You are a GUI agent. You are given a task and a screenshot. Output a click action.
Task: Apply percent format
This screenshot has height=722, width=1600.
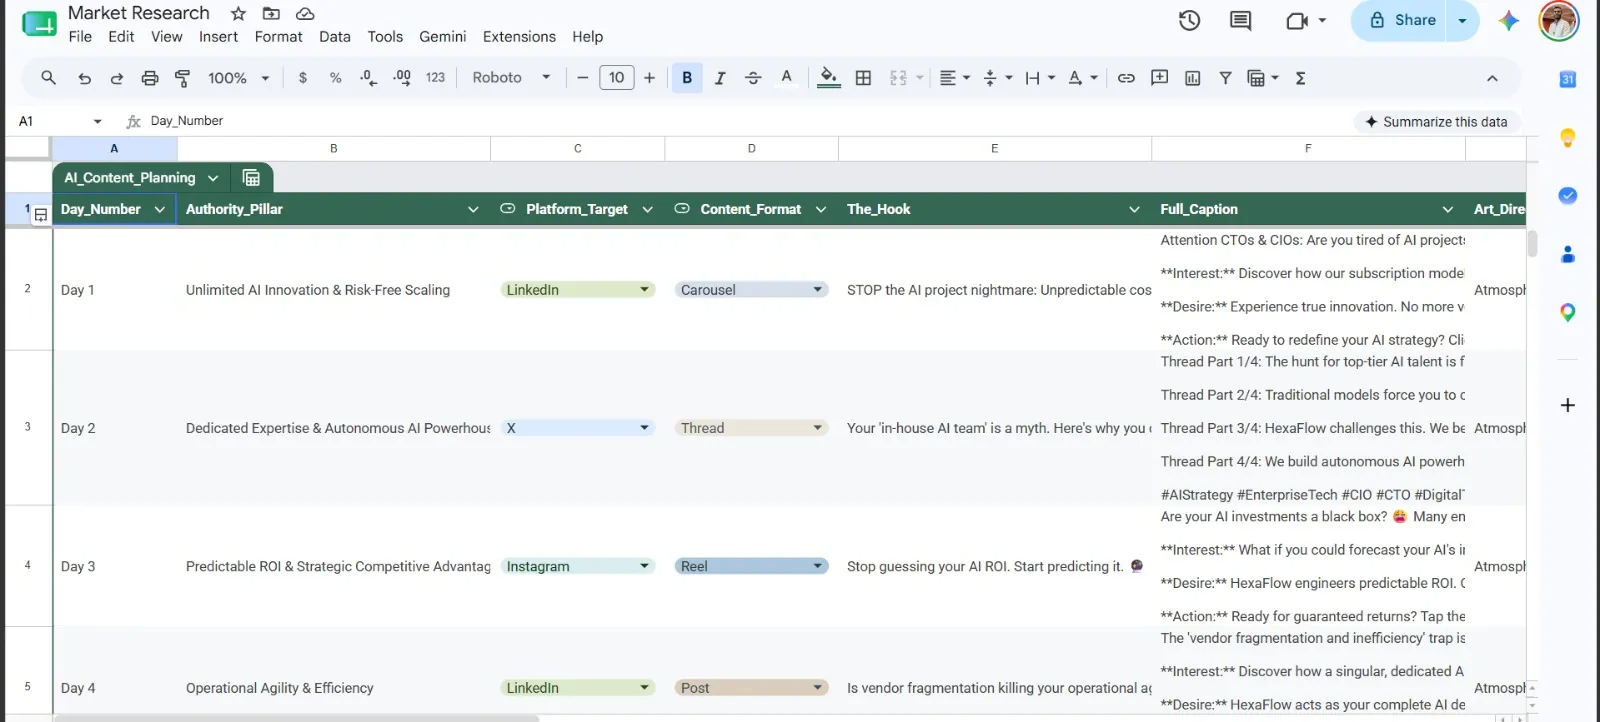coord(335,78)
